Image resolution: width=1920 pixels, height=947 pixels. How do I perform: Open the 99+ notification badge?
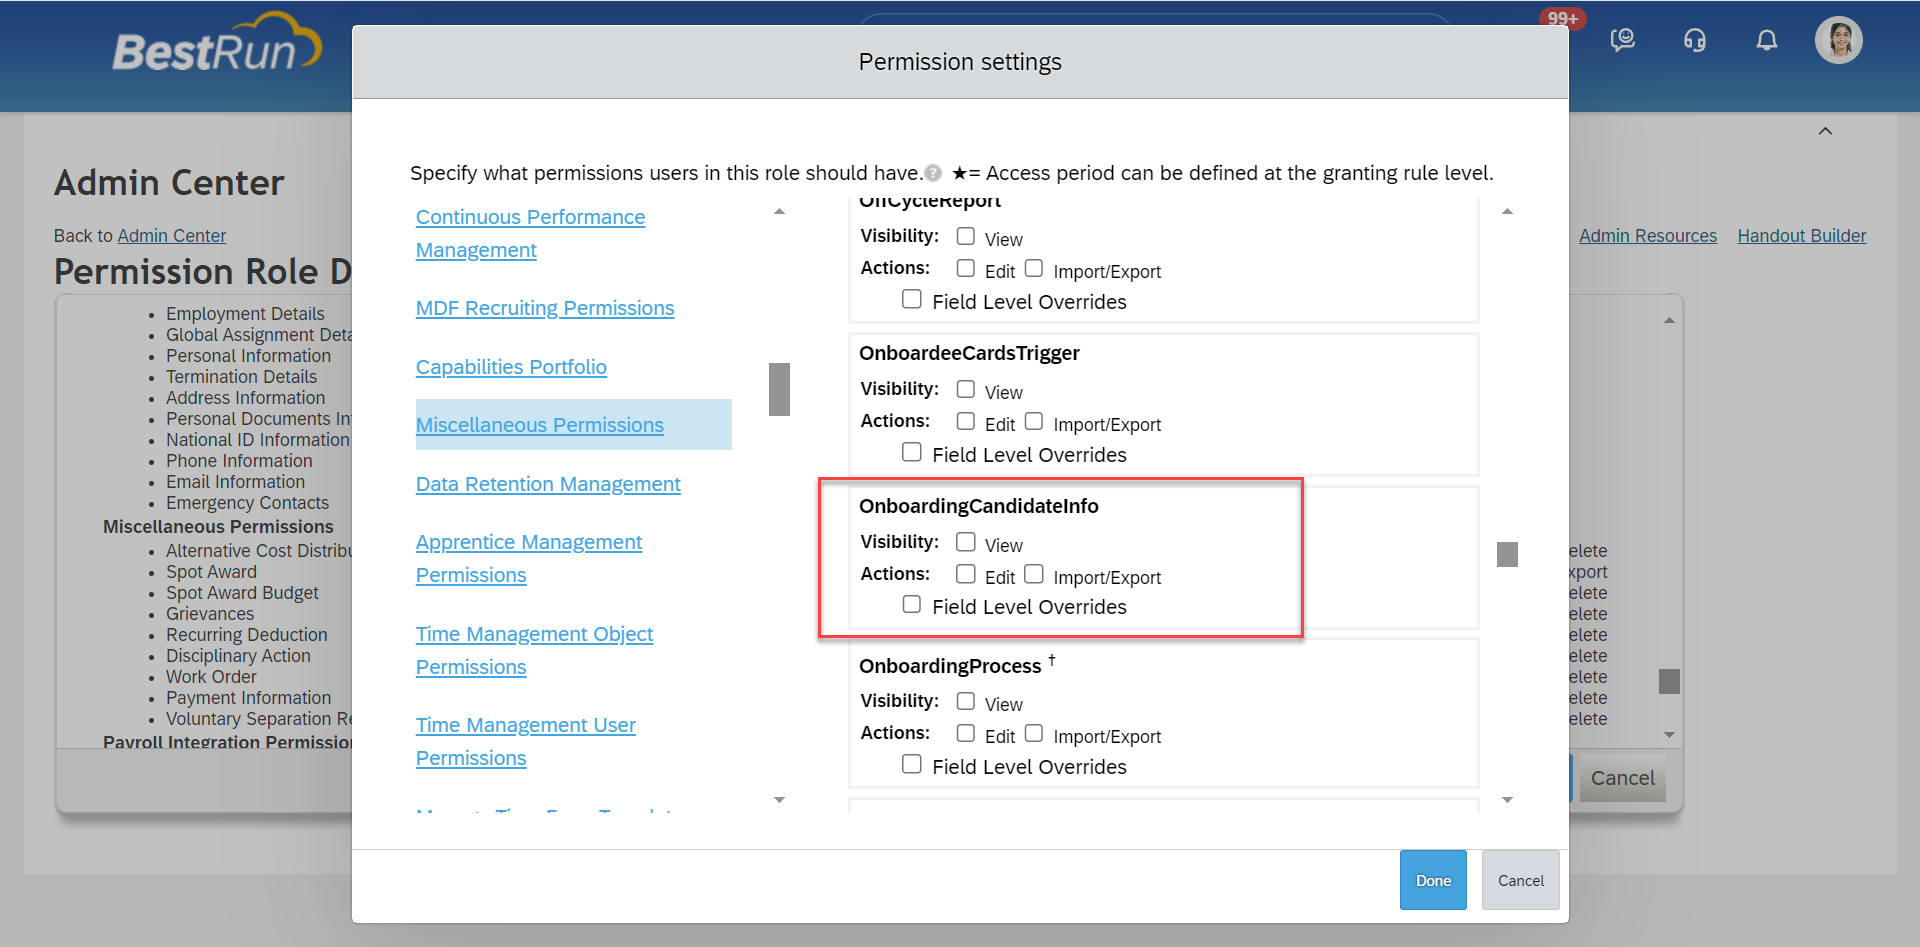pos(1562,18)
